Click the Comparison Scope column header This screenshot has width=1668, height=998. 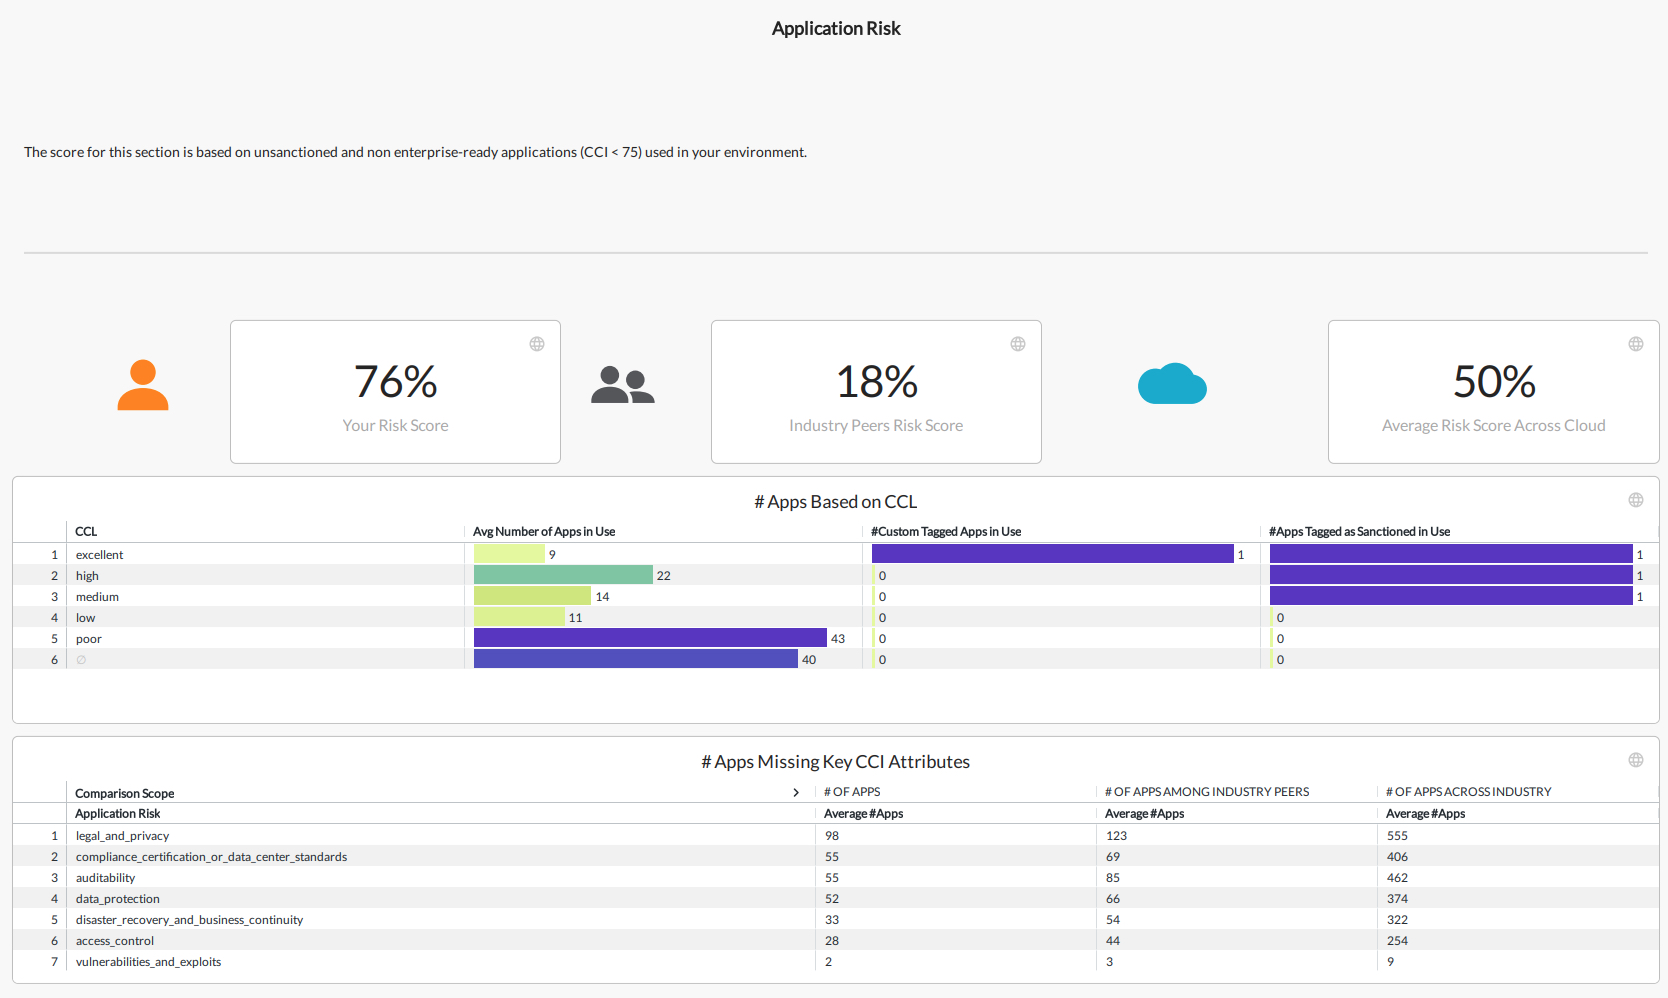coord(125,794)
